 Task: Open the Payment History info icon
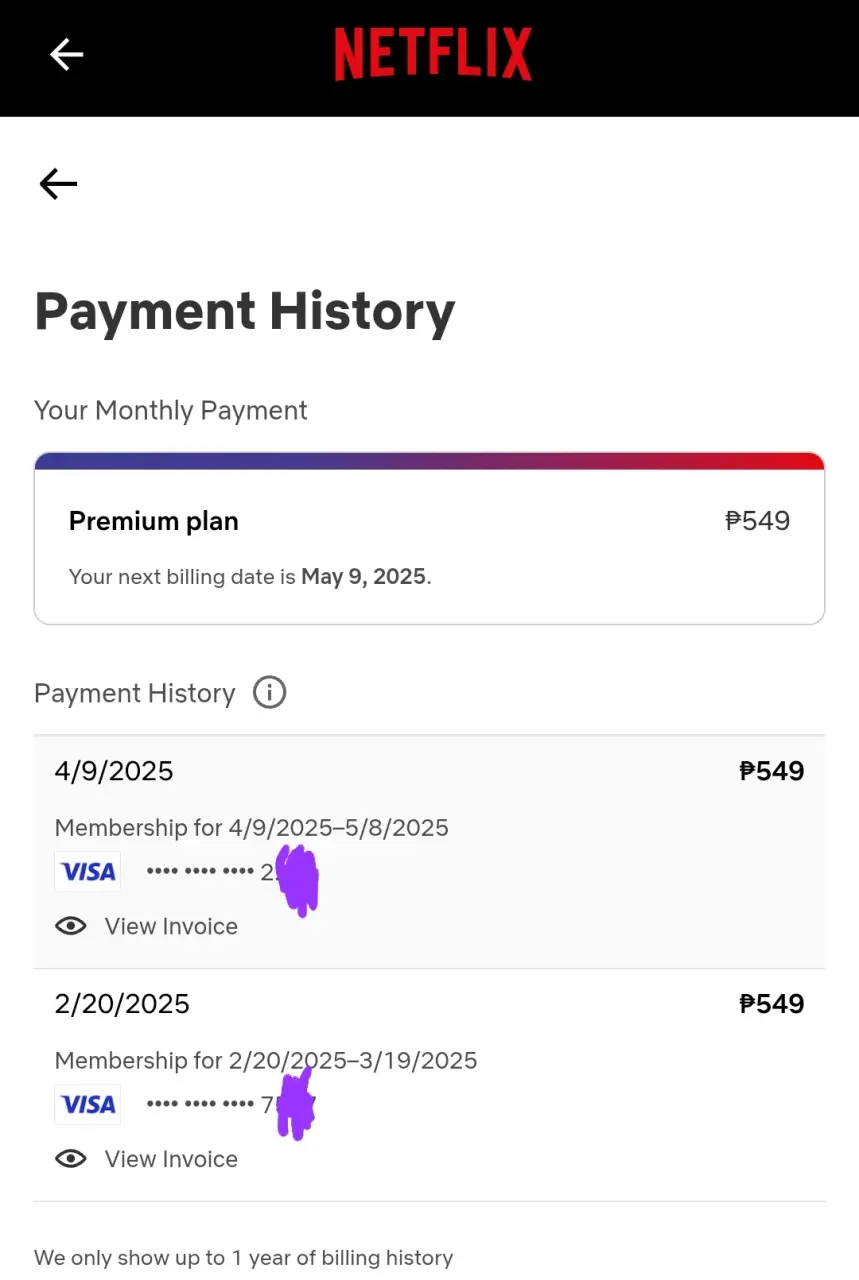[x=269, y=692]
